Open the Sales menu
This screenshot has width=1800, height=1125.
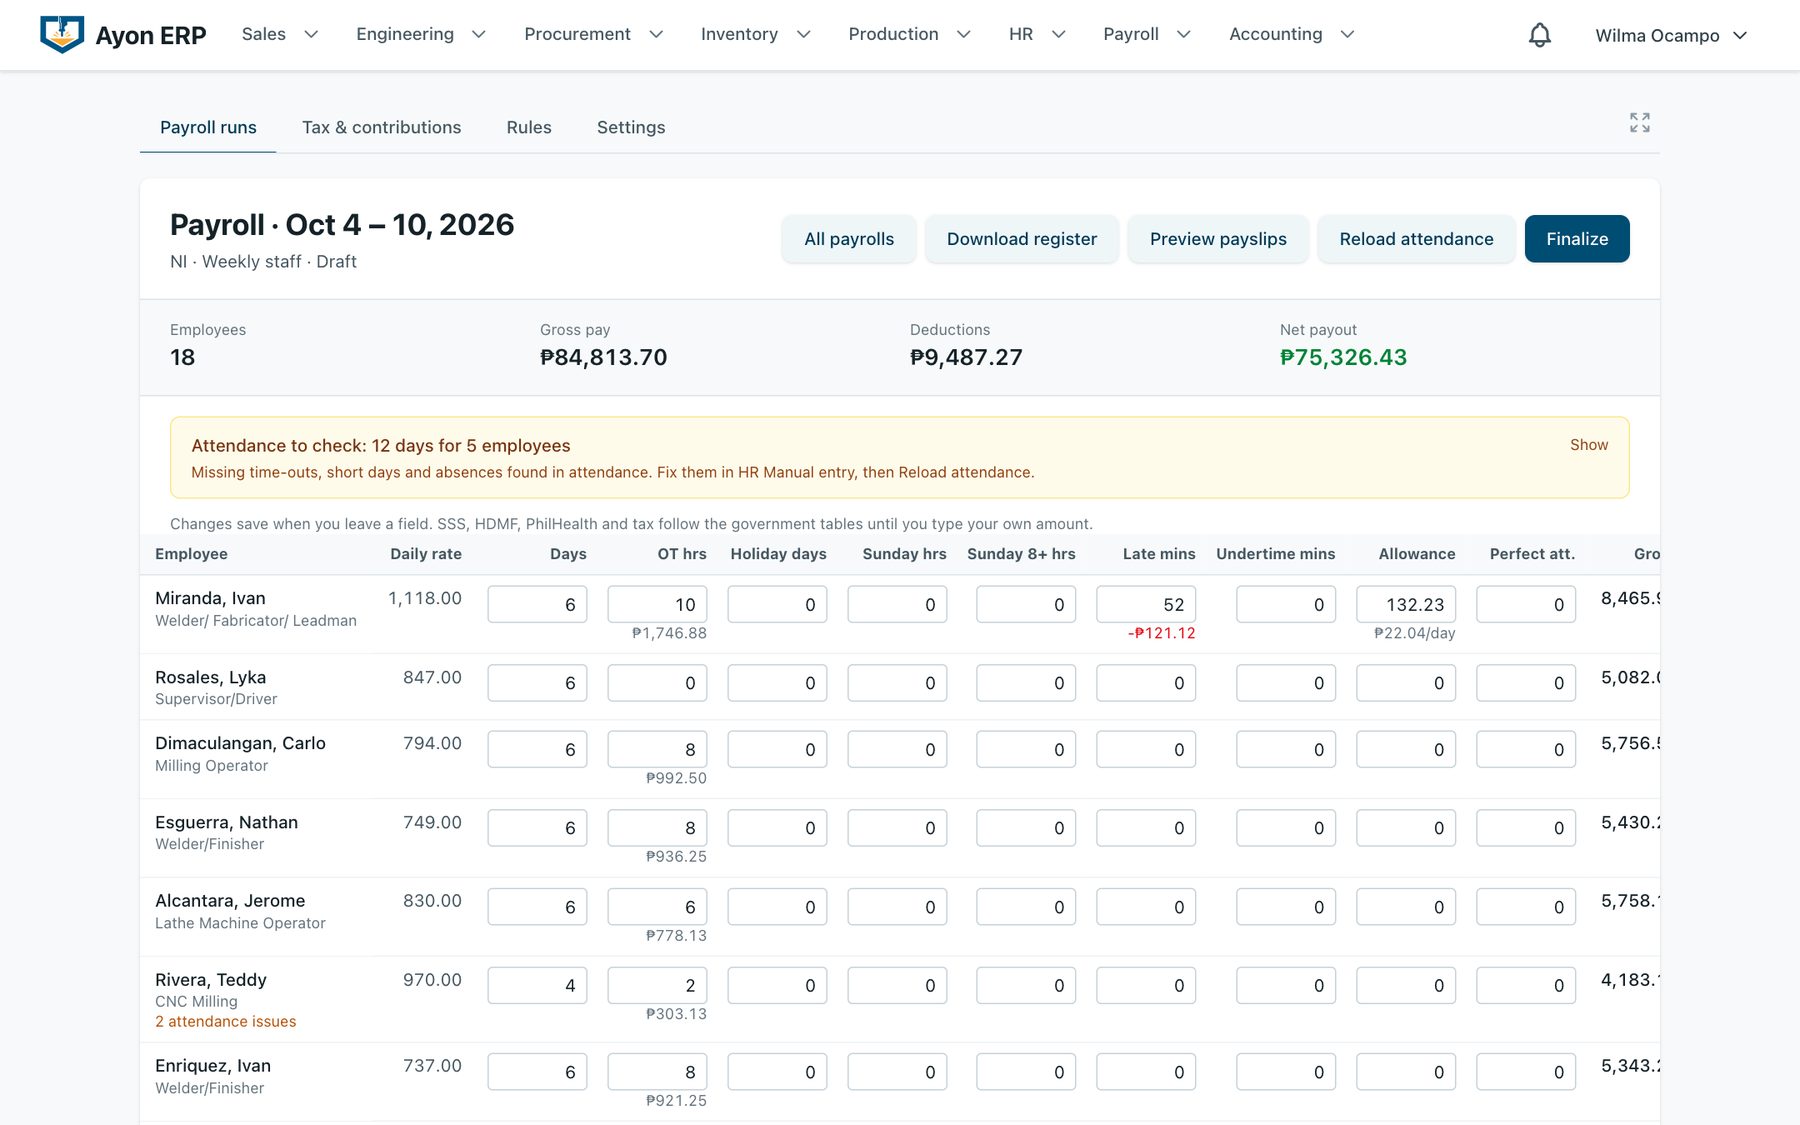280,34
